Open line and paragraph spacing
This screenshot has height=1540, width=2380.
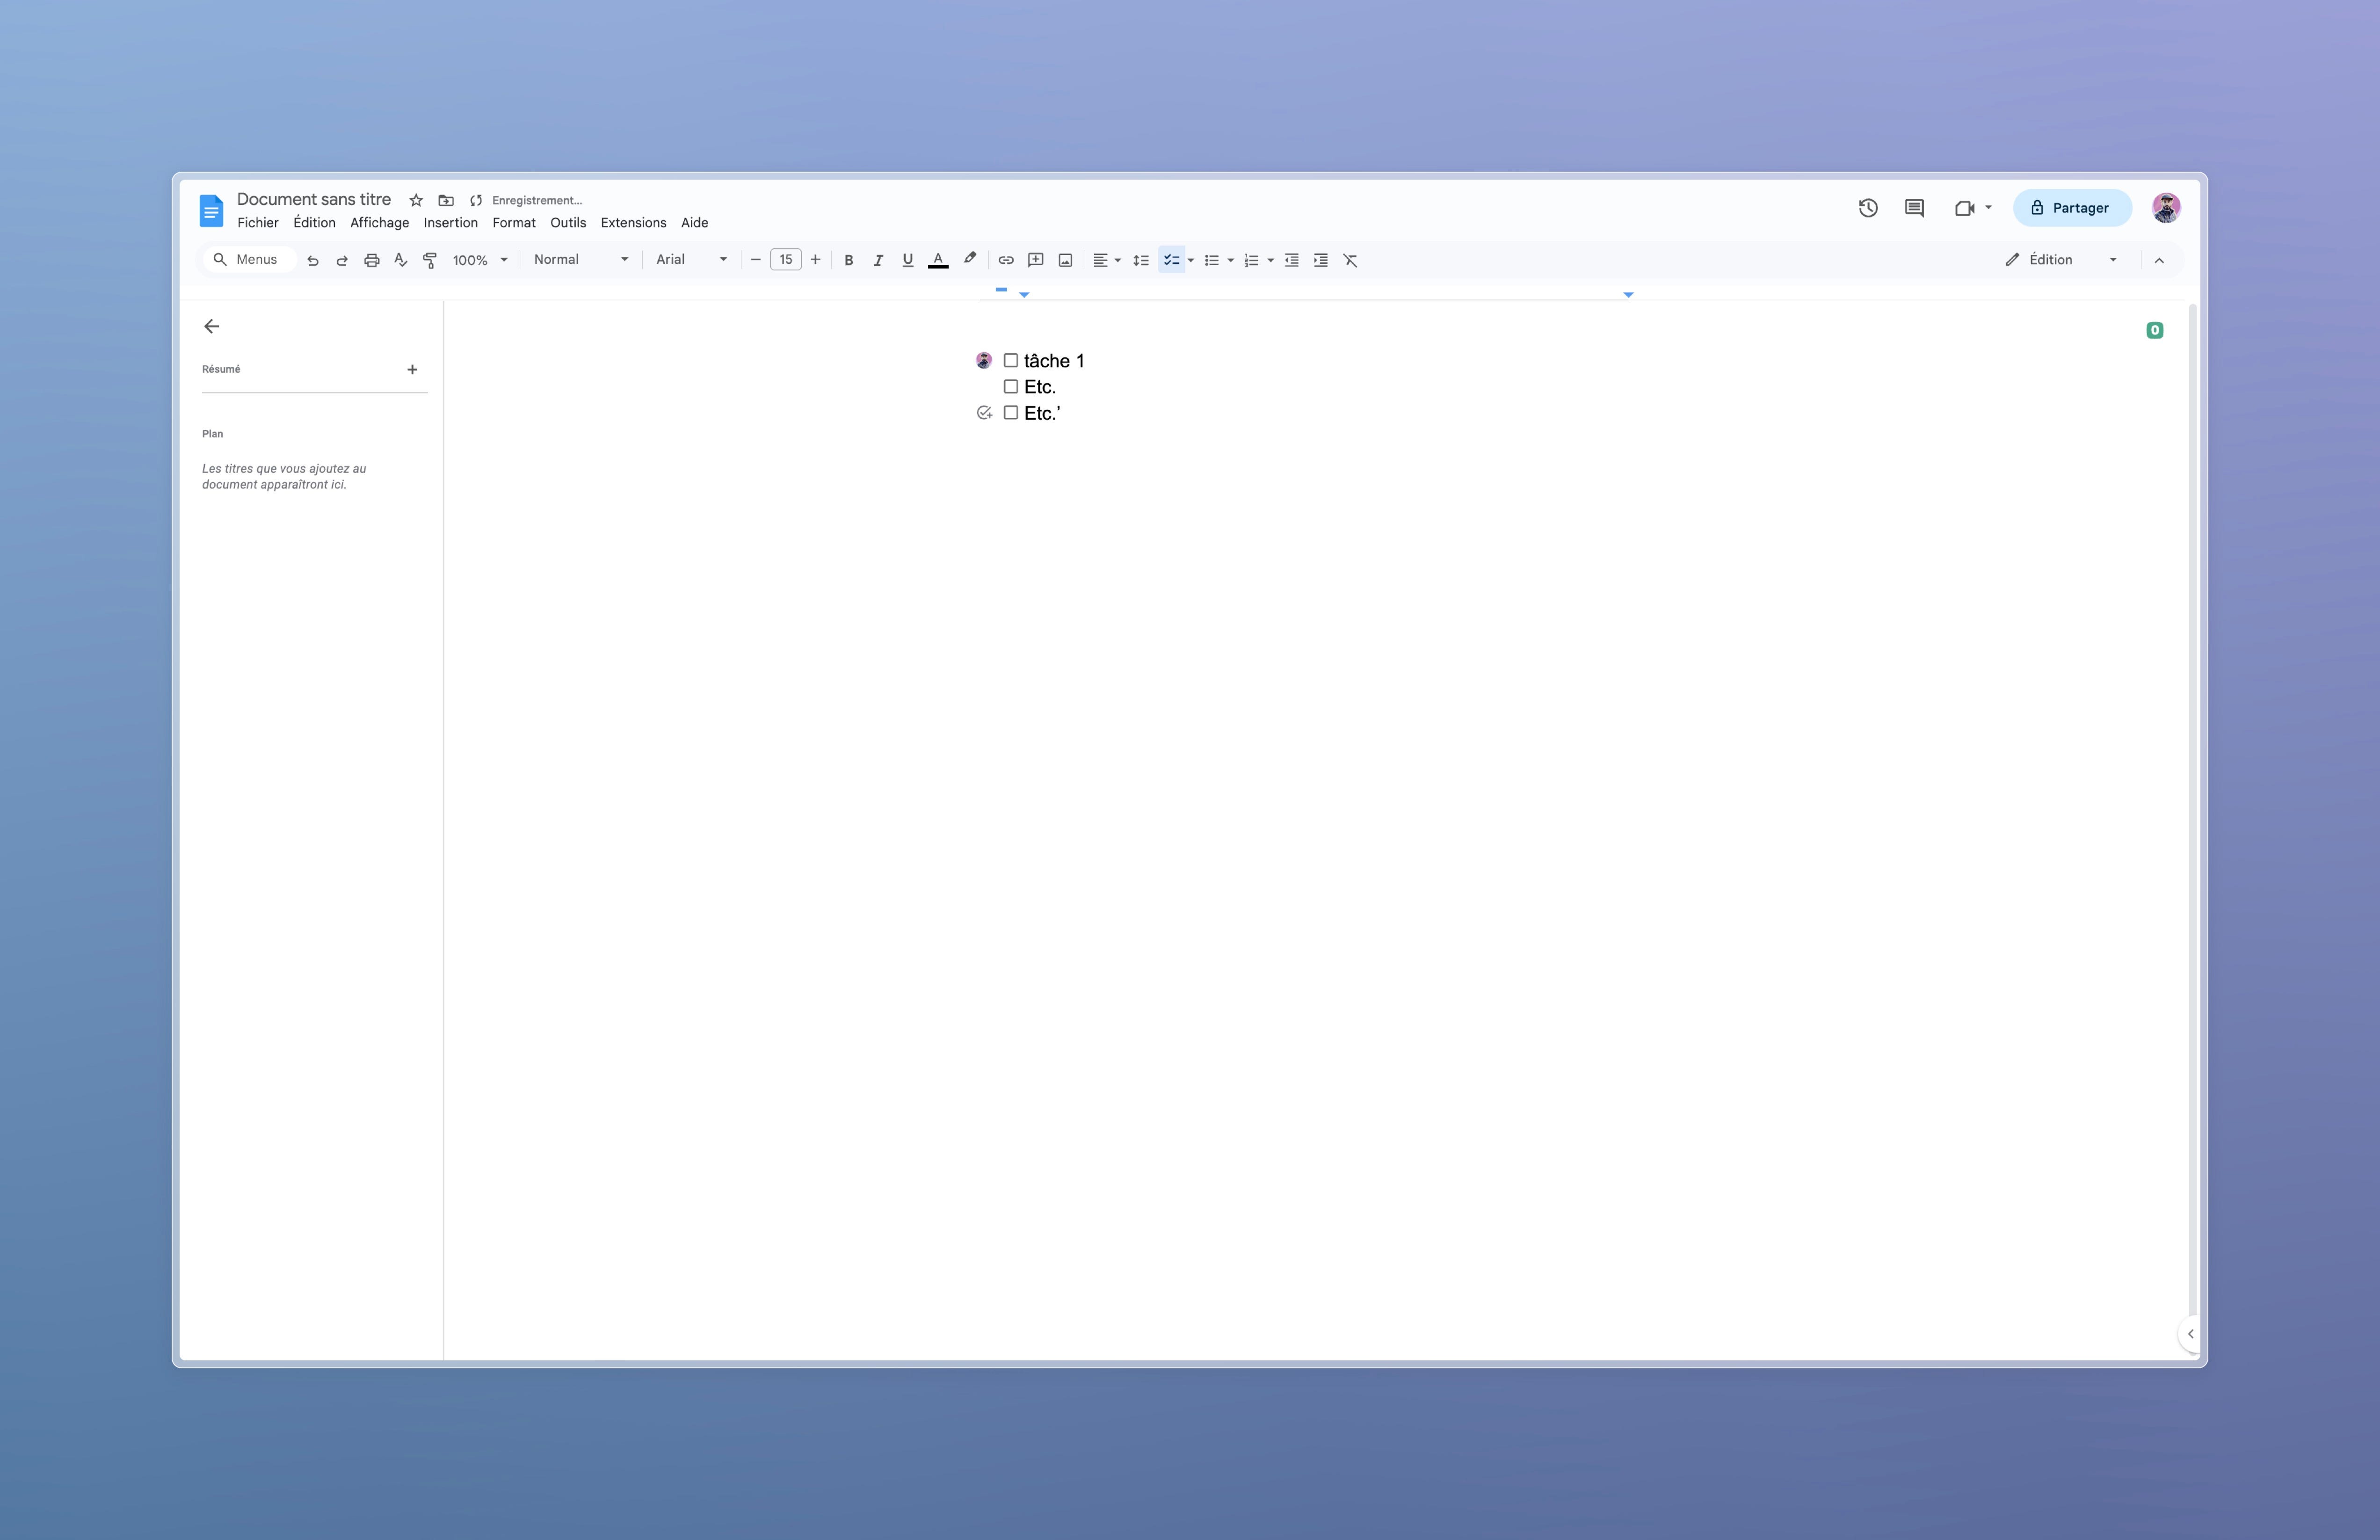pos(1141,260)
